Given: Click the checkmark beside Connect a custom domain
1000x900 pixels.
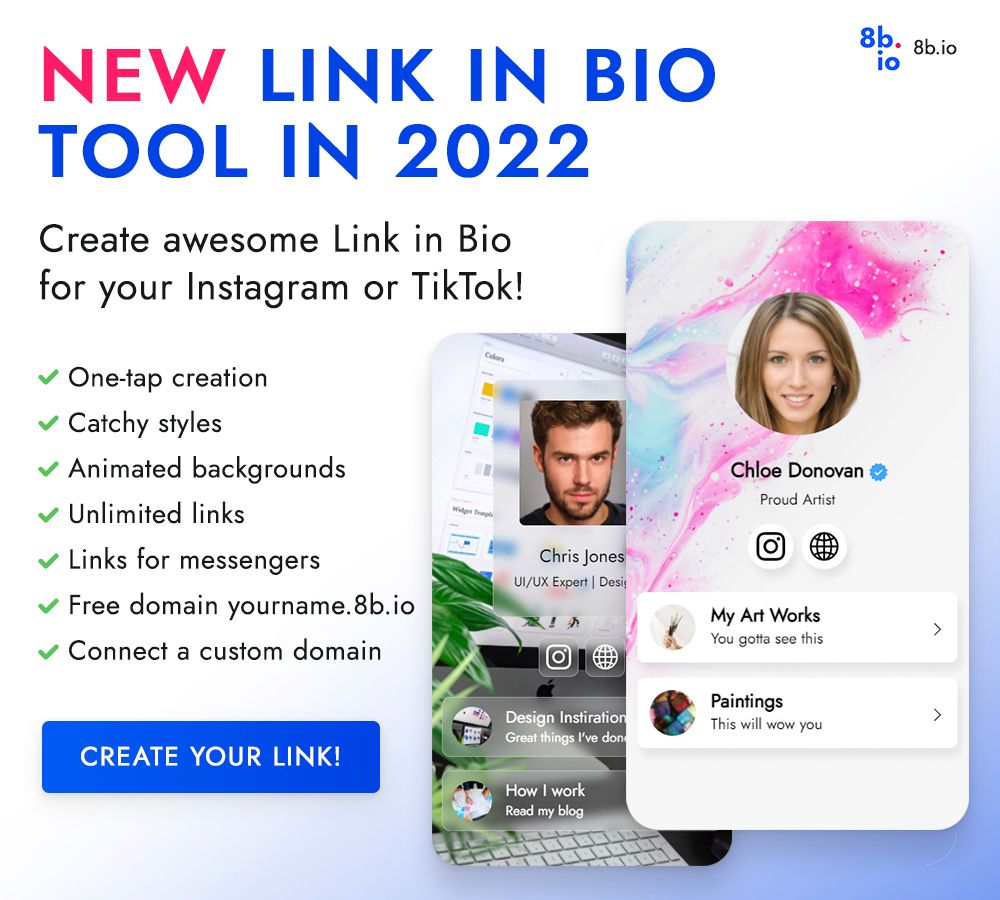Looking at the screenshot, I should (48, 651).
